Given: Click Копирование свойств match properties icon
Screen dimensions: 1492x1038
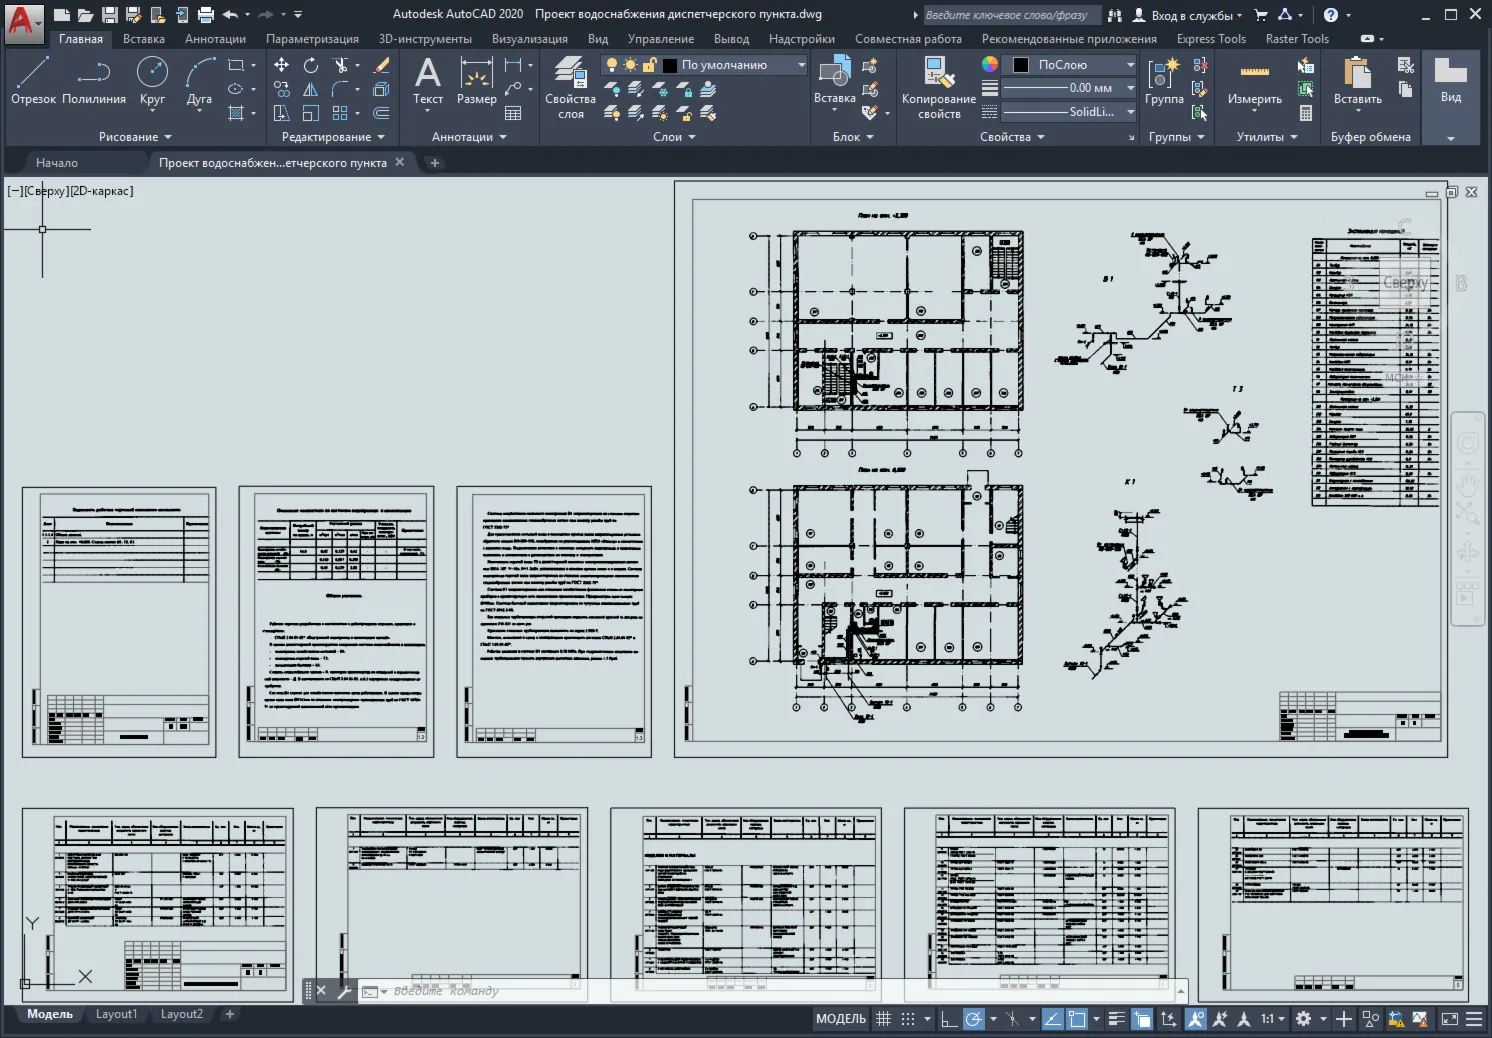Looking at the screenshot, I should click(938, 88).
